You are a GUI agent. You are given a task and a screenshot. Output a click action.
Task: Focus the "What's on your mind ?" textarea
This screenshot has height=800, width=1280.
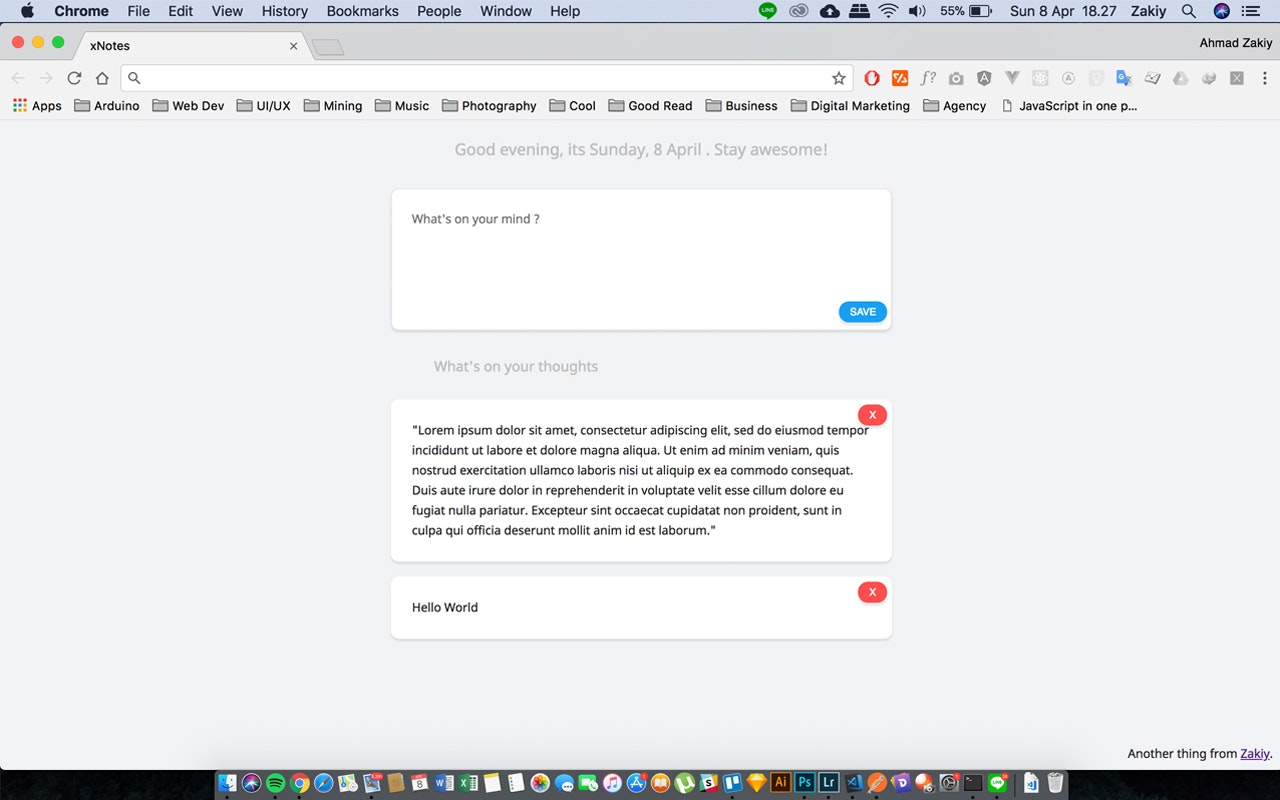(641, 258)
